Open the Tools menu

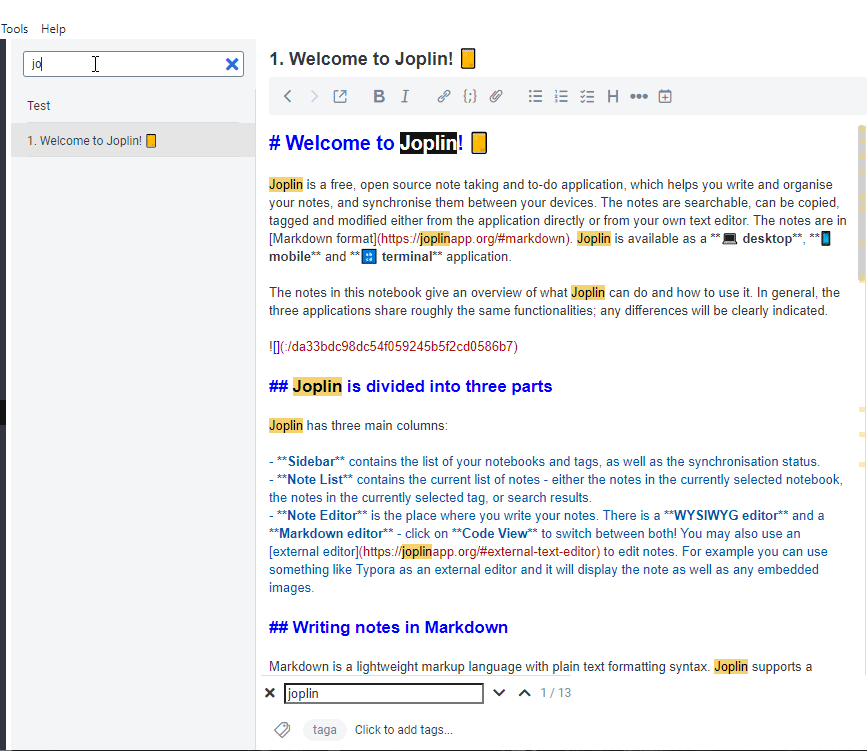pyautogui.click(x=14, y=29)
